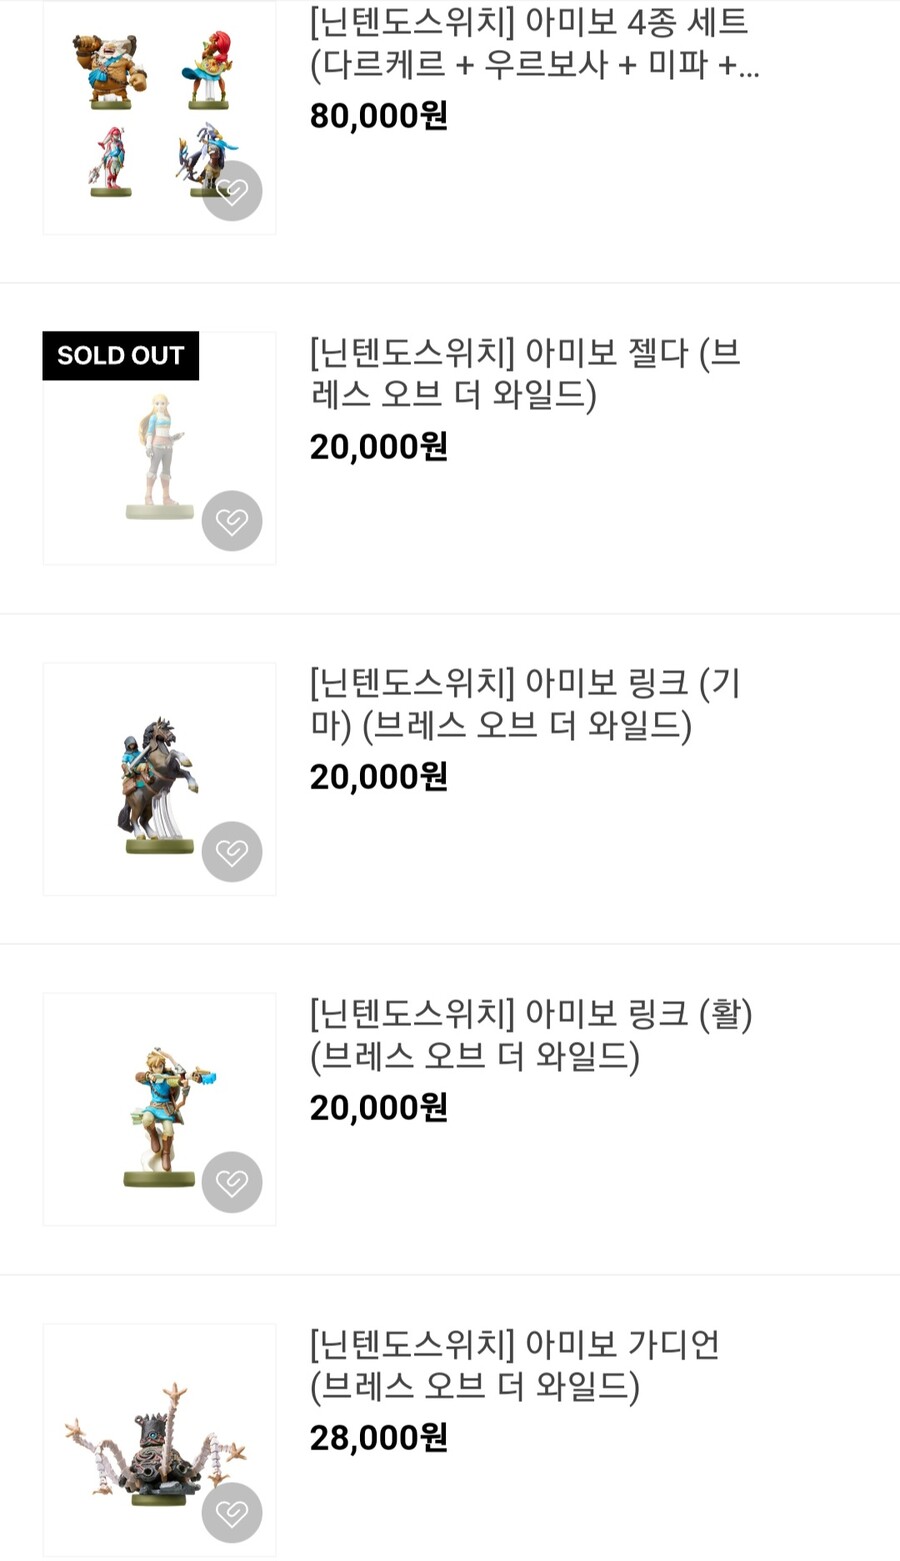Click the wishlist heart on amiibo Link (Rider)
Image resolution: width=900 pixels, height=1561 pixels.
point(232,851)
